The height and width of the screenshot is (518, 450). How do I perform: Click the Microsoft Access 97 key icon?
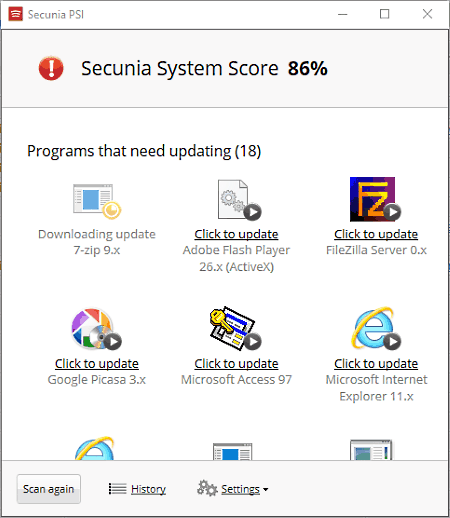236,328
